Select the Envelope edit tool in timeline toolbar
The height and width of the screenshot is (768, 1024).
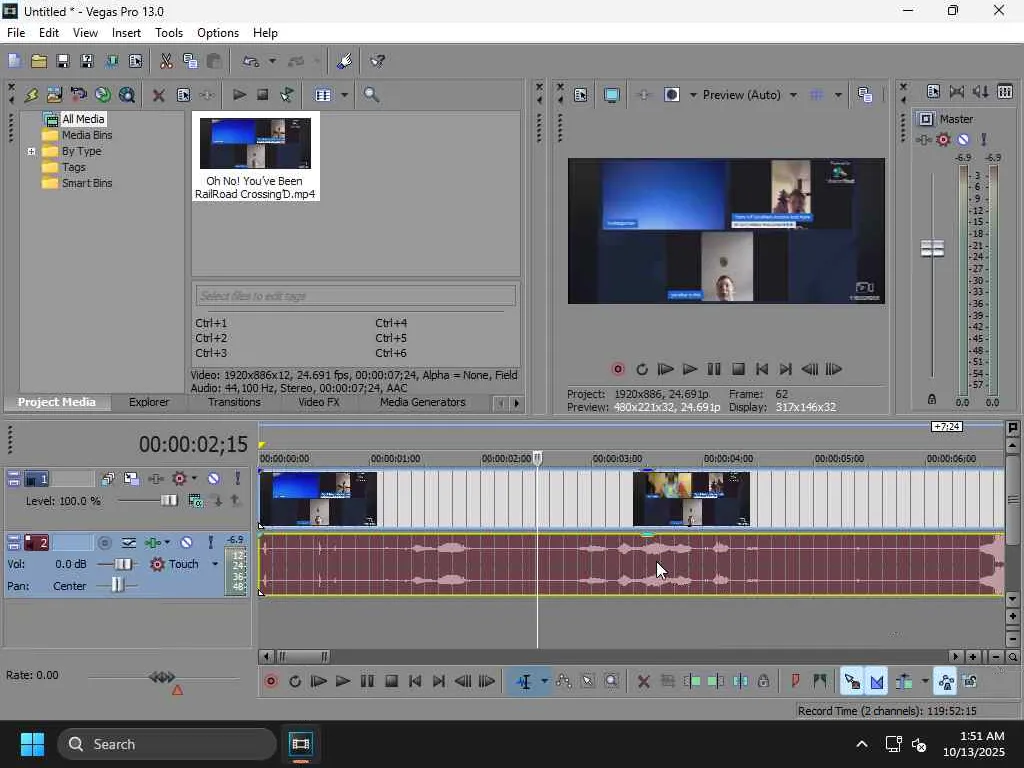(564, 681)
